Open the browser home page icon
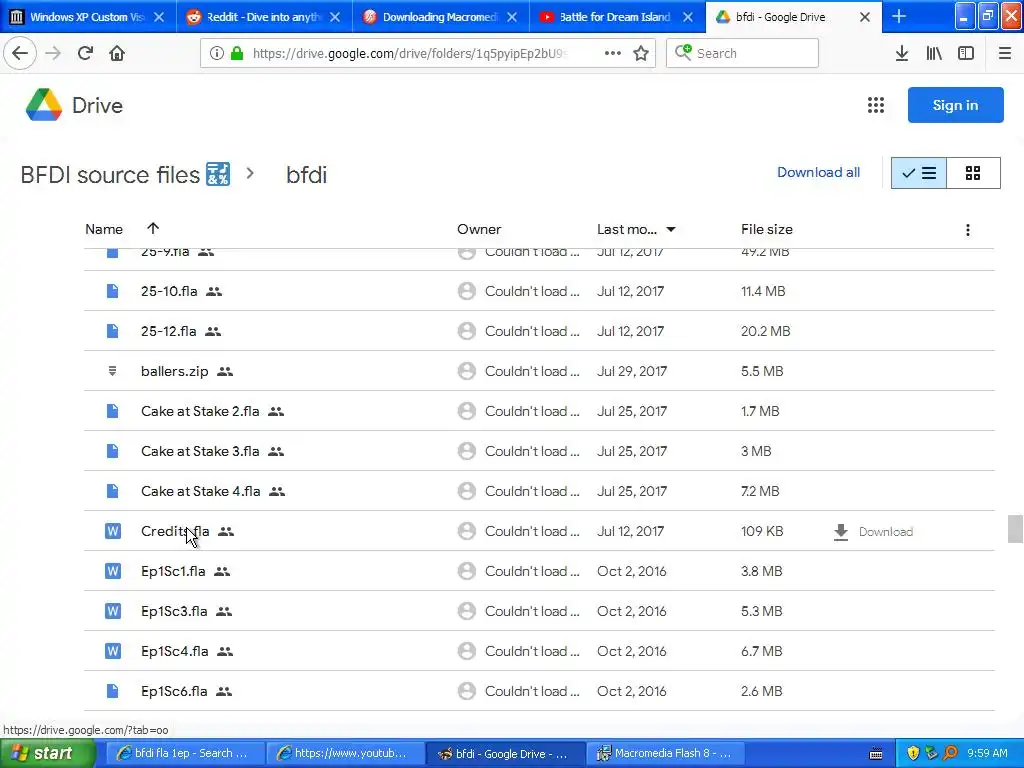 pyautogui.click(x=117, y=53)
